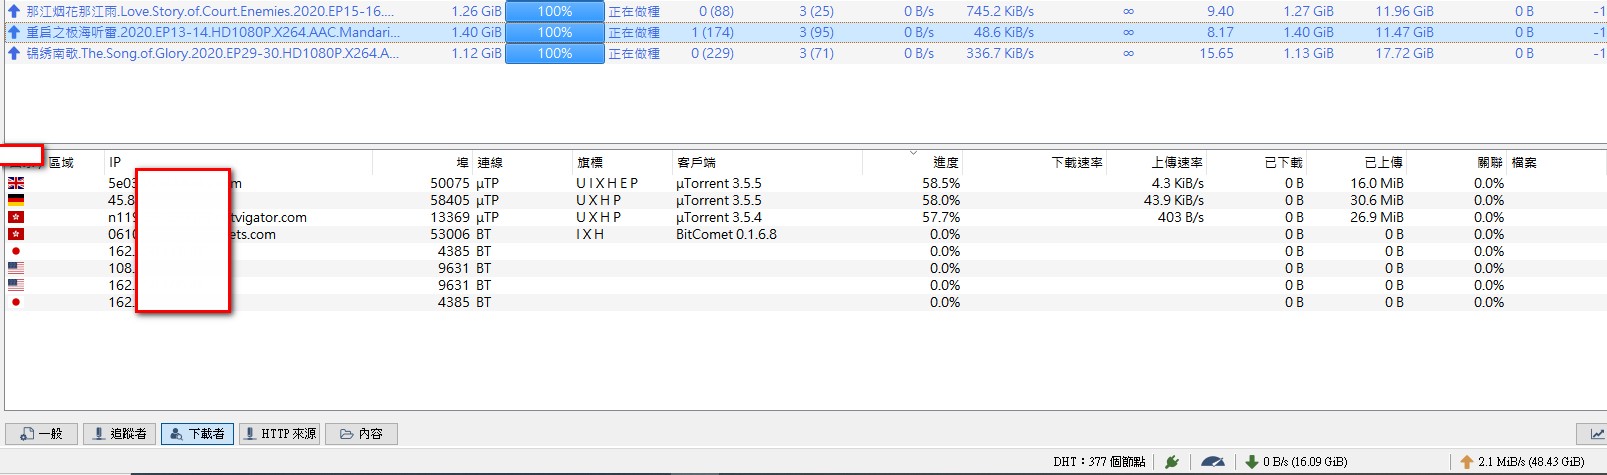Sort peers by the 進度 progress column header
The width and height of the screenshot is (1607, 475).
(945, 162)
